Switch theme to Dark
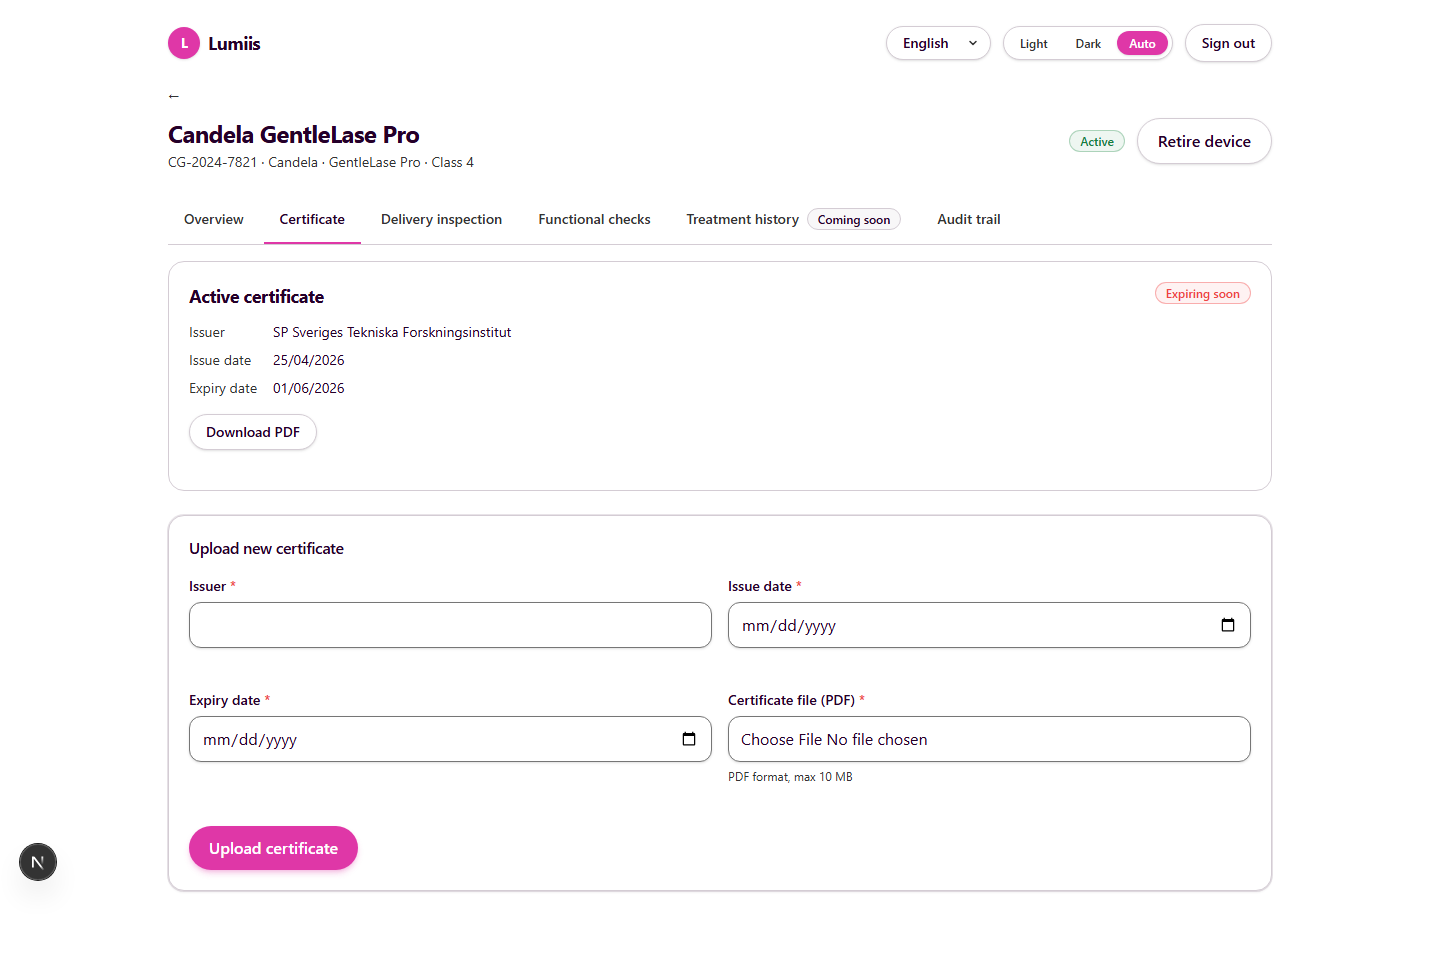The image size is (1440, 971). [x=1088, y=44]
